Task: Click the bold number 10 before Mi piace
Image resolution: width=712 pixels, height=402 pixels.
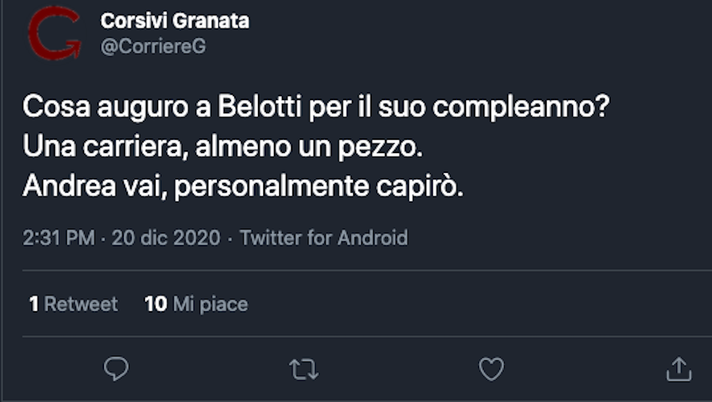Action: coord(155,304)
